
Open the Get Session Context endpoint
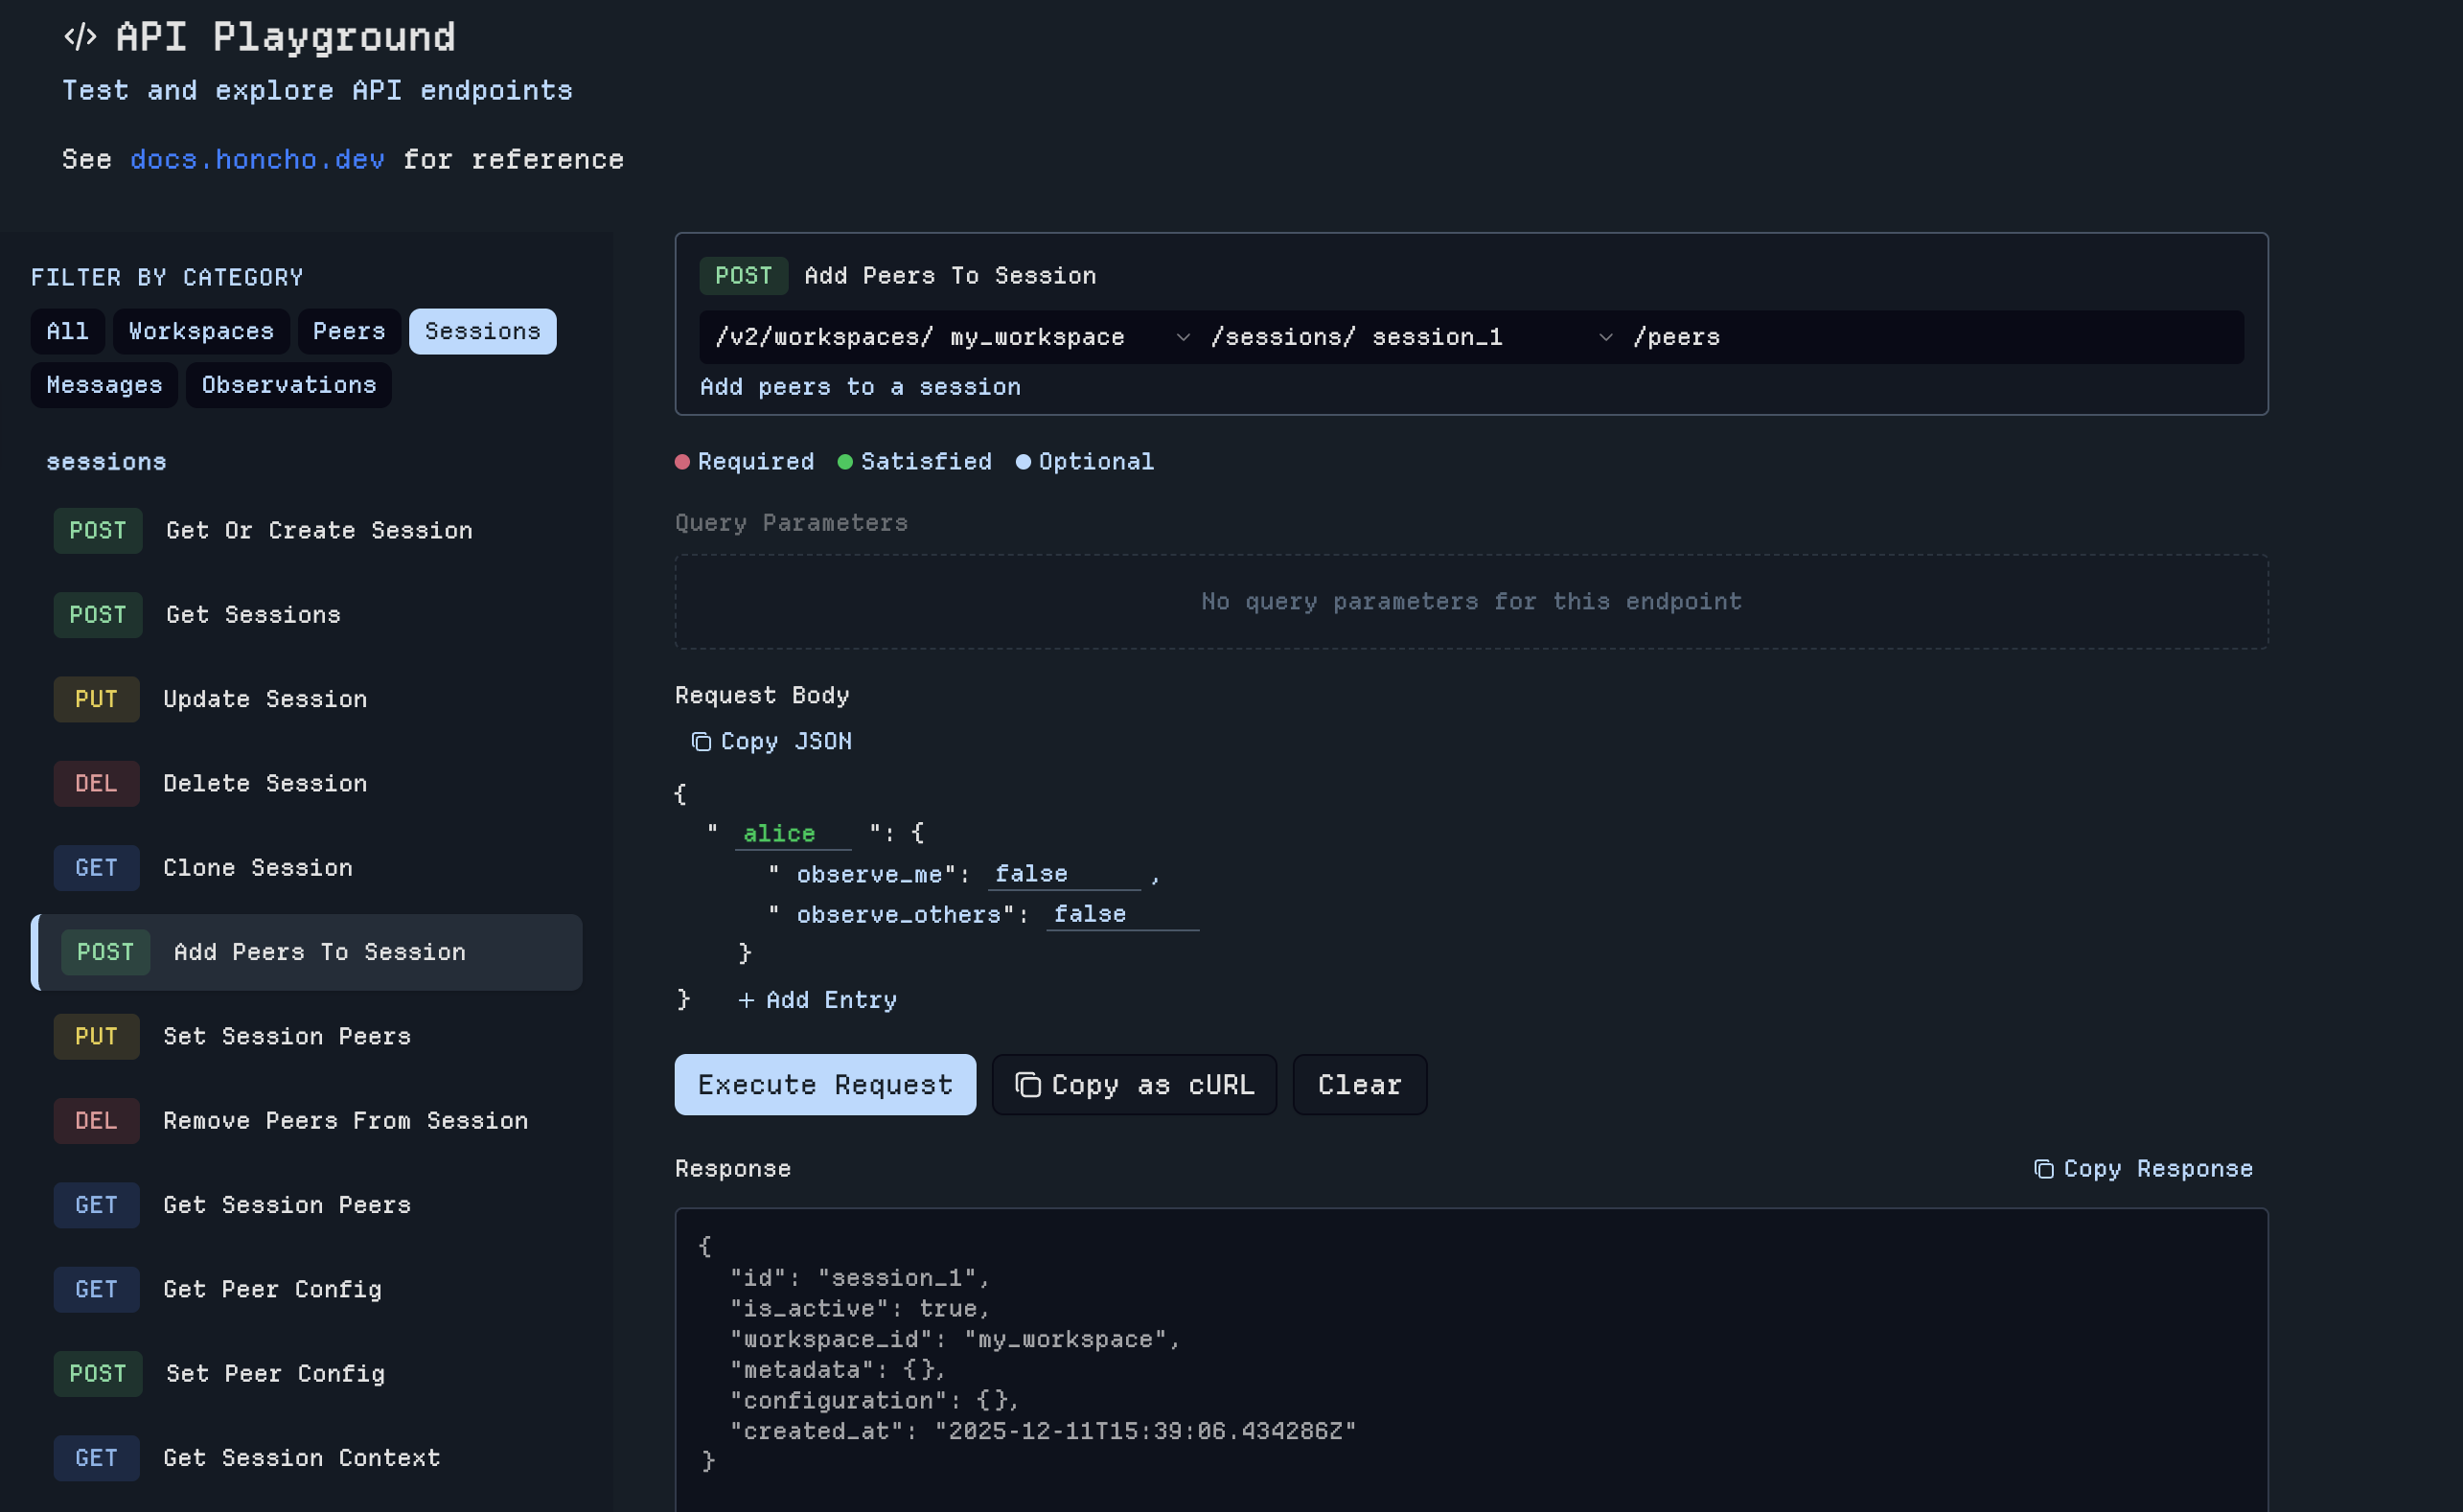pyautogui.click(x=300, y=1458)
